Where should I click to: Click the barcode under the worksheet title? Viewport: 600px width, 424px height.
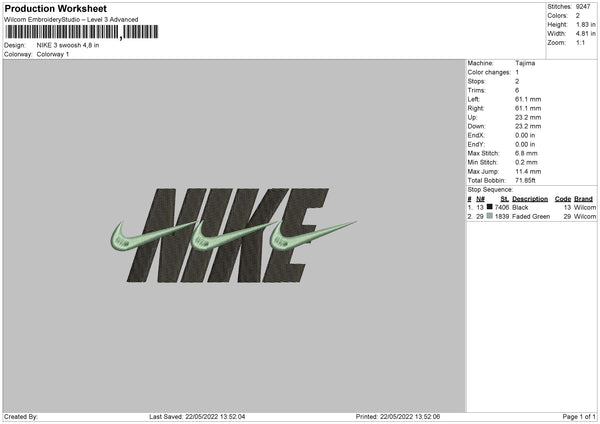click(82, 32)
